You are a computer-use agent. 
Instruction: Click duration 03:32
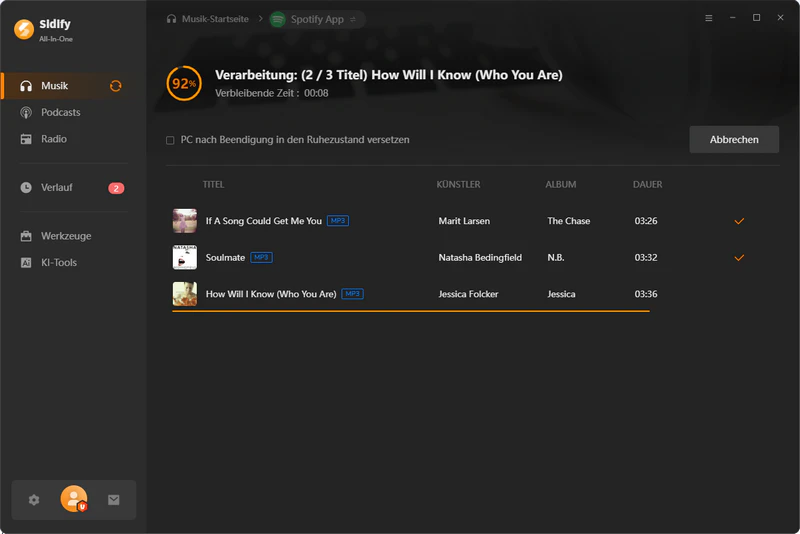[x=646, y=258]
